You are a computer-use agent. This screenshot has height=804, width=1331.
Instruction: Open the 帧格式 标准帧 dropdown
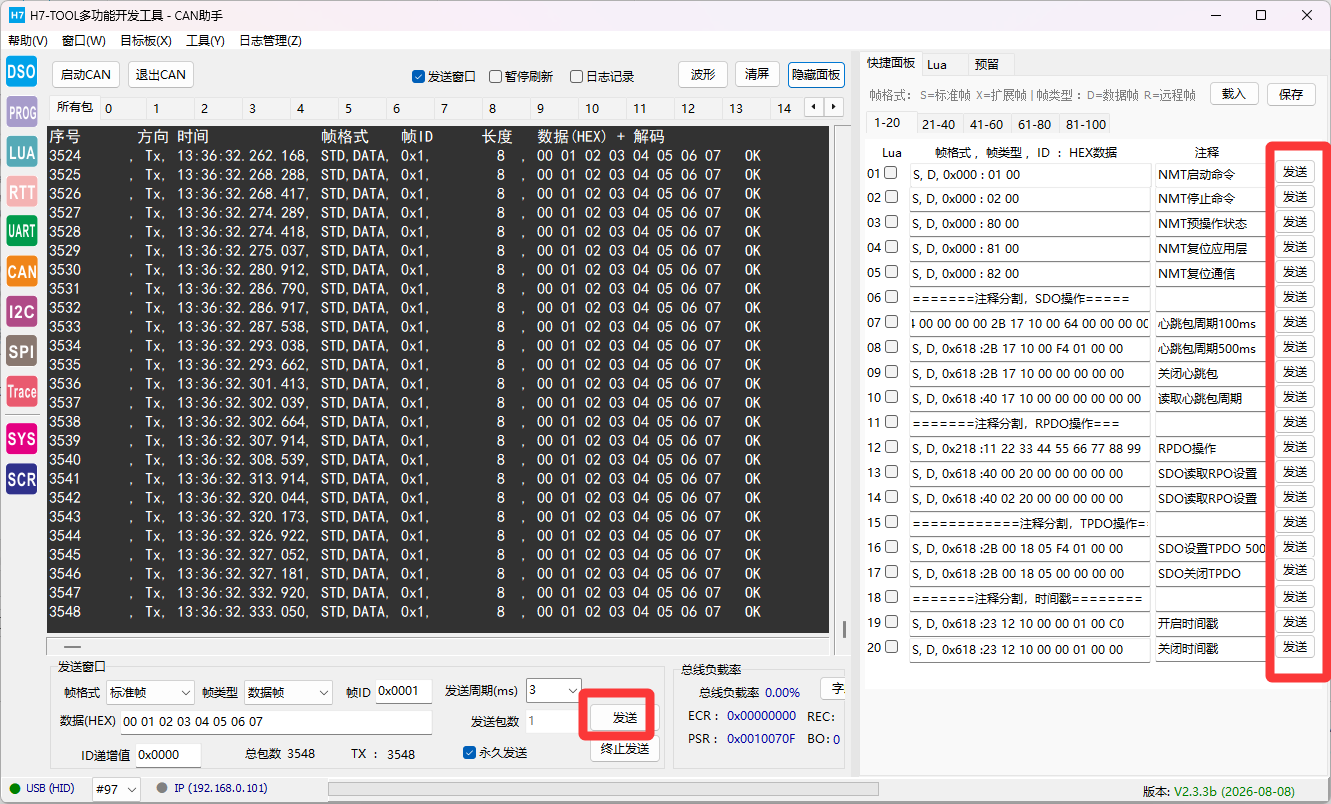coord(150,692)
